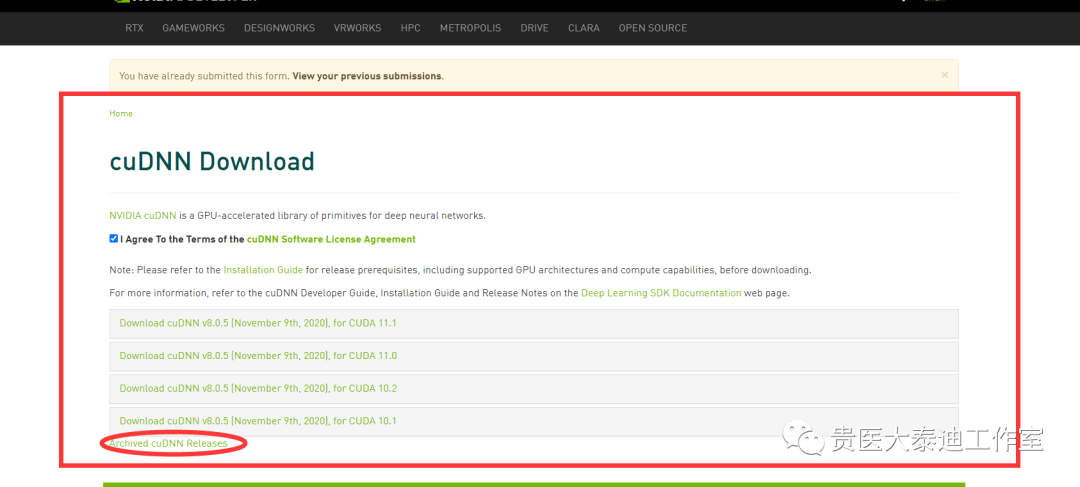Open the METROPOLIS navigation item
This screenshot has width=1080, height=487.
click(470, 28)
